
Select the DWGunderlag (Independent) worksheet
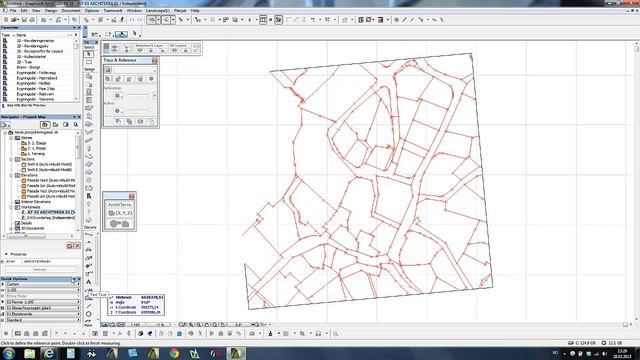(x=51, y=218)
